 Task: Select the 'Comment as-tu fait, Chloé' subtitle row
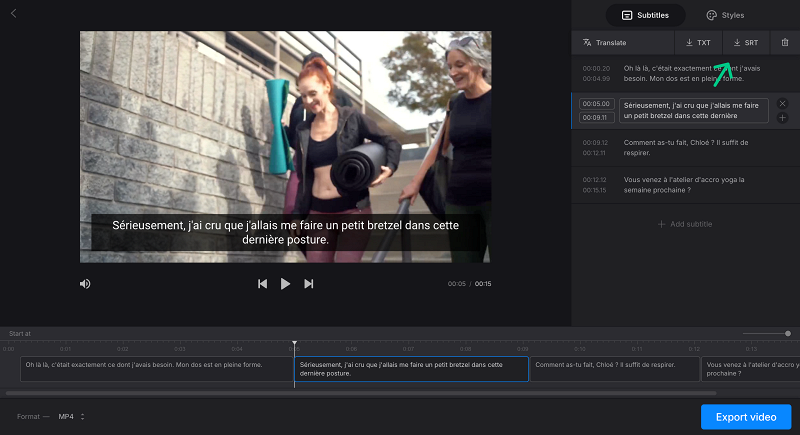pos(686,148)
